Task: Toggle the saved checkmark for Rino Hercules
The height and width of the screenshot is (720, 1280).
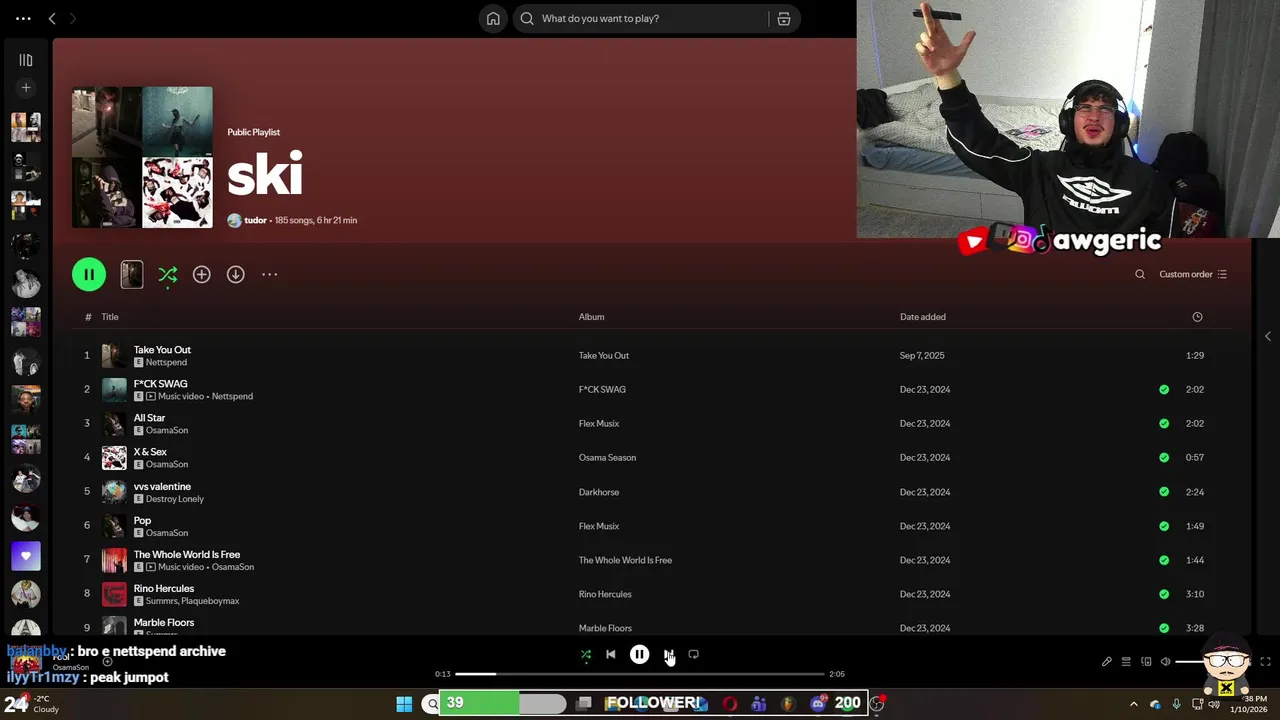Action: 1164,594
